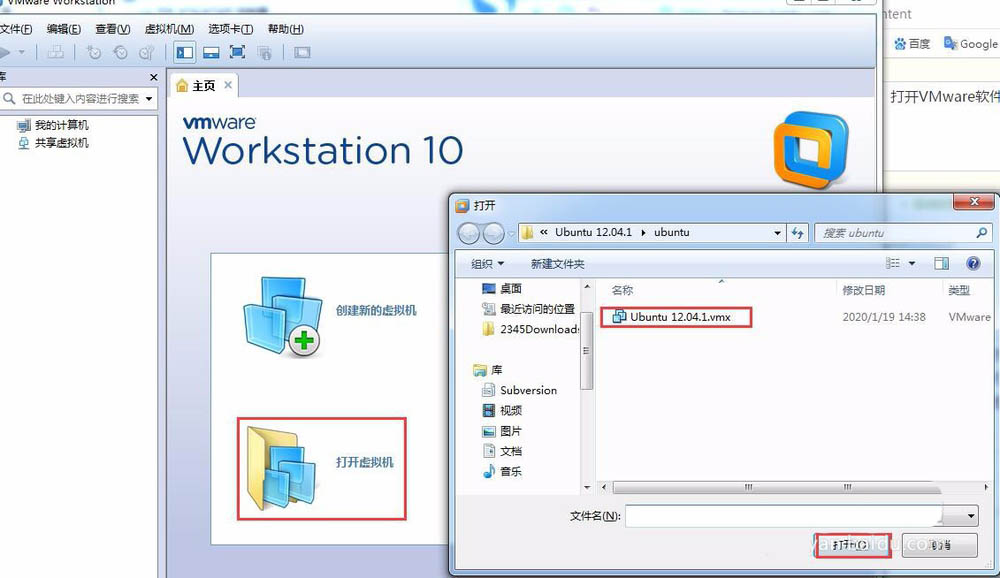Select 音乐 library in navigation pane
The image size is (1000, 578).
502,471
